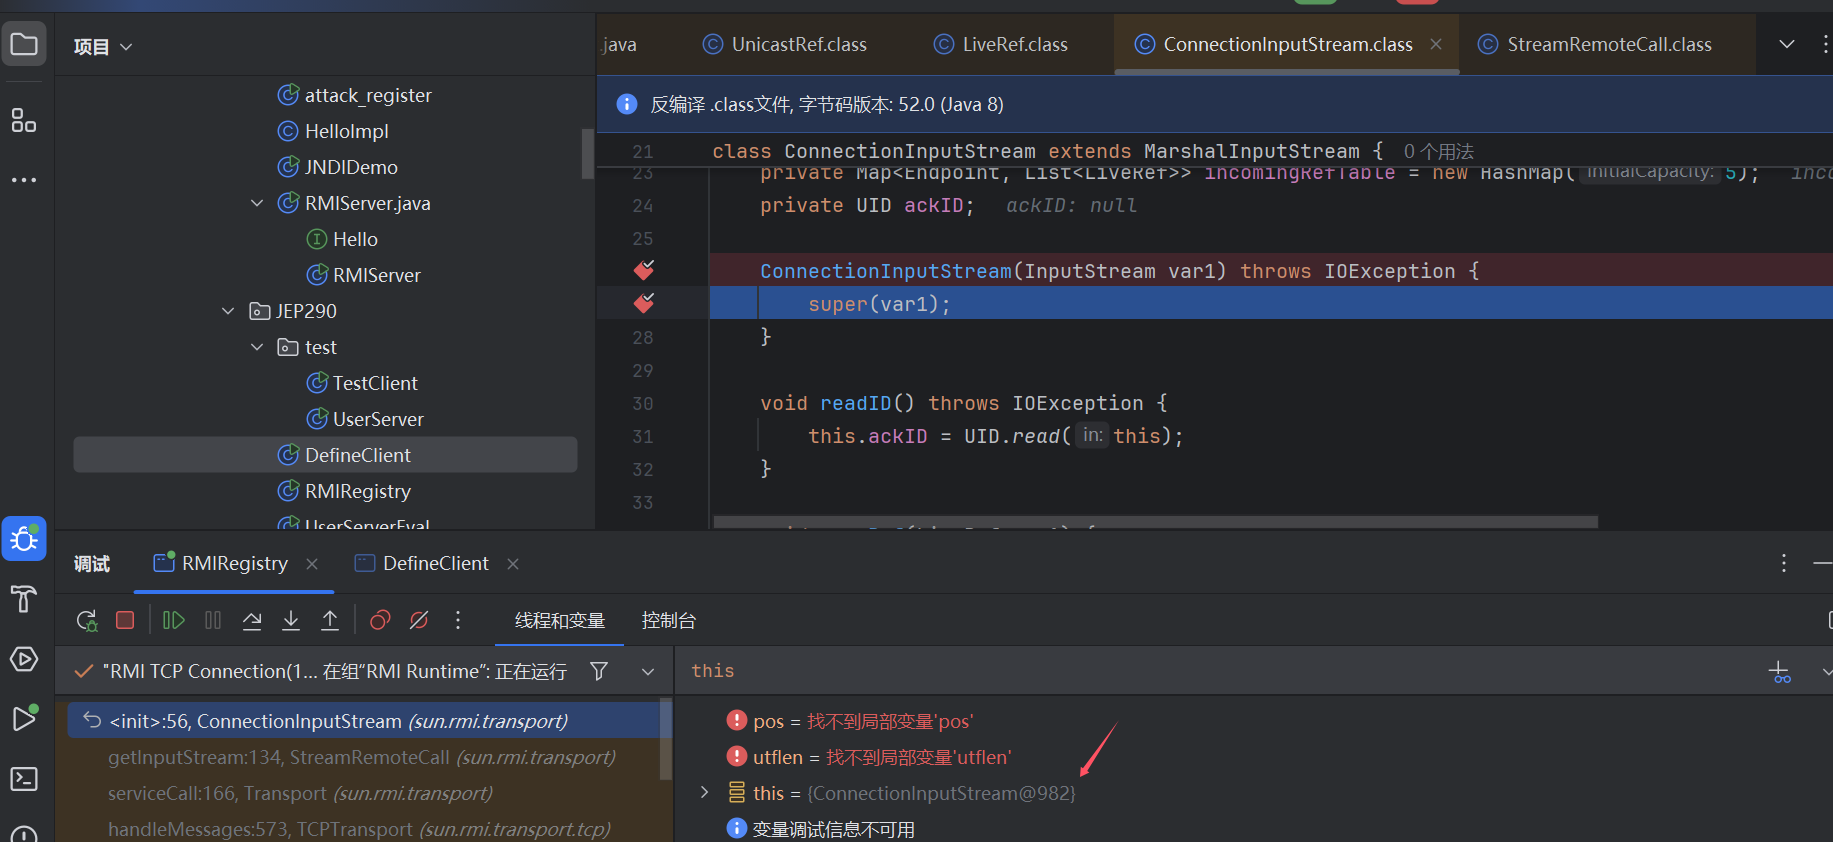Screen dimensions: 1833x842
Task: Open the Debug tool window bug icon
Action: coord(24,539)
